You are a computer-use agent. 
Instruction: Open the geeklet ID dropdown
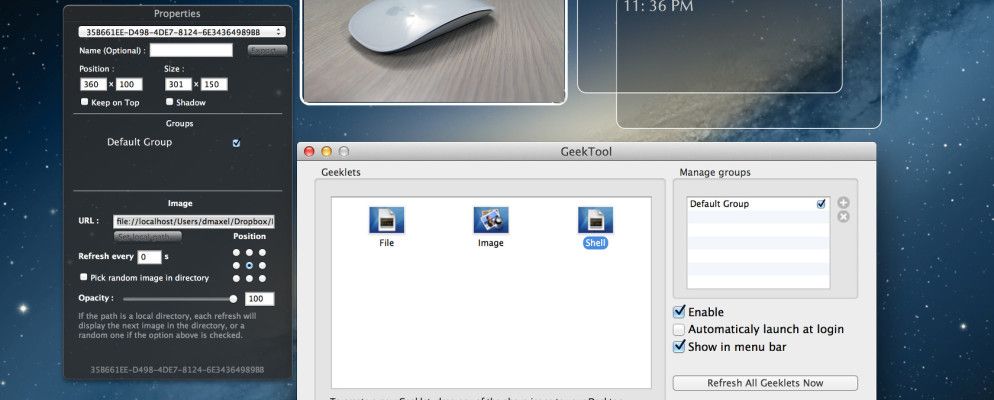point(182,32)
